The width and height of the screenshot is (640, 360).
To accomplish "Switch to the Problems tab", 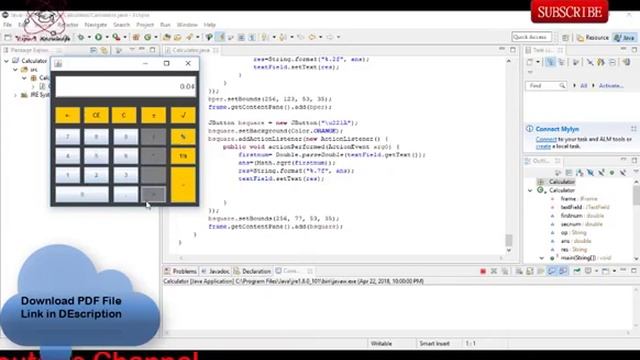I will [x=180, y=271].
